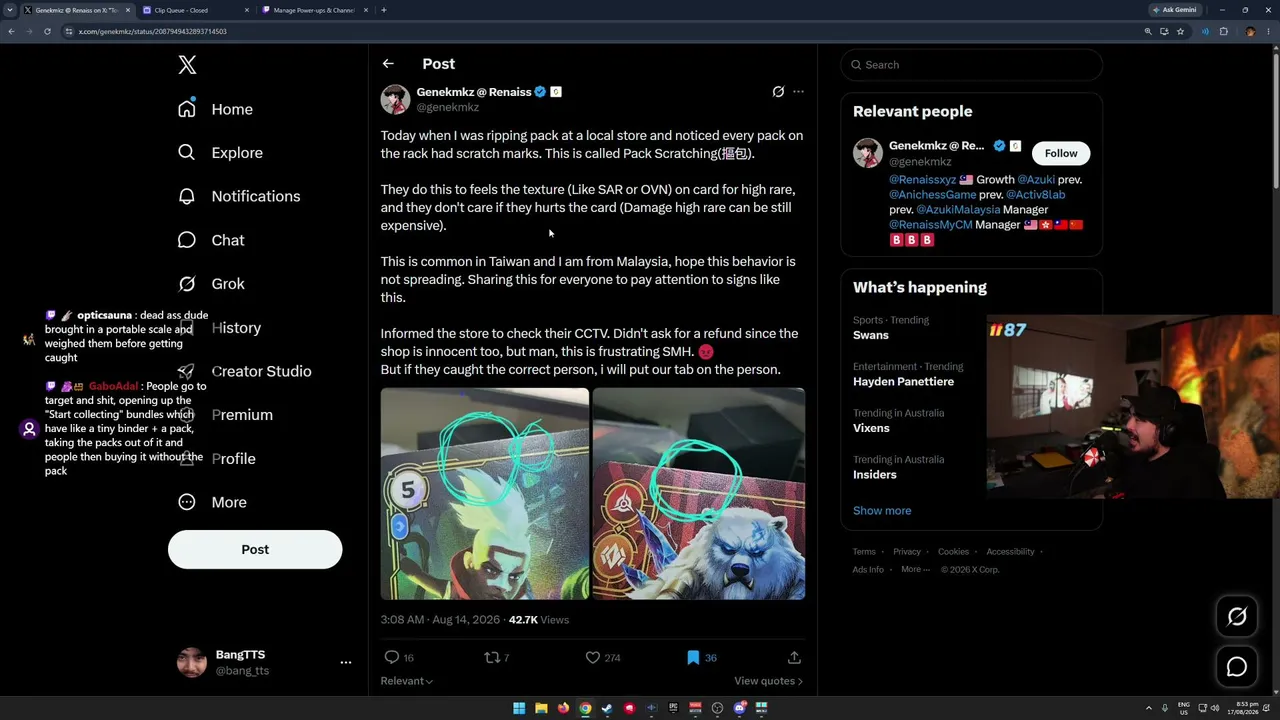
Task: Click the floating Grok button
Action: coord(1237,617)
